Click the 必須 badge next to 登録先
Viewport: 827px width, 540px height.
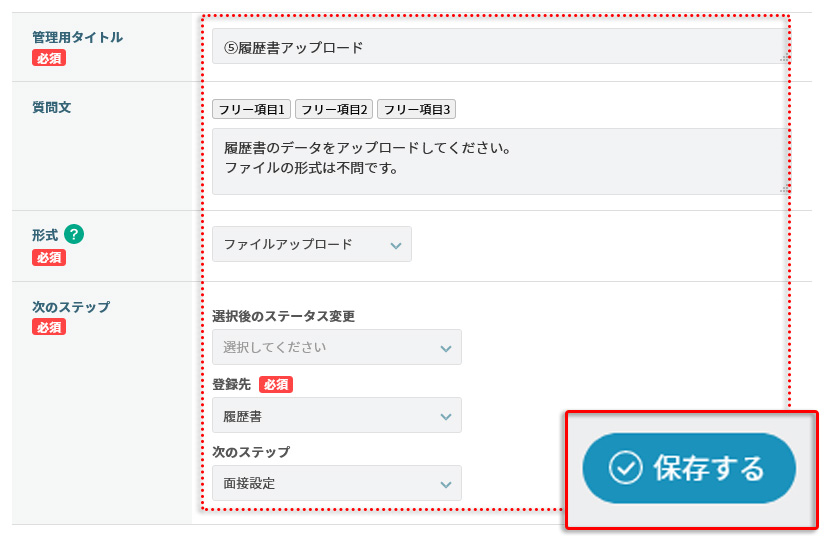click(276, 384)
